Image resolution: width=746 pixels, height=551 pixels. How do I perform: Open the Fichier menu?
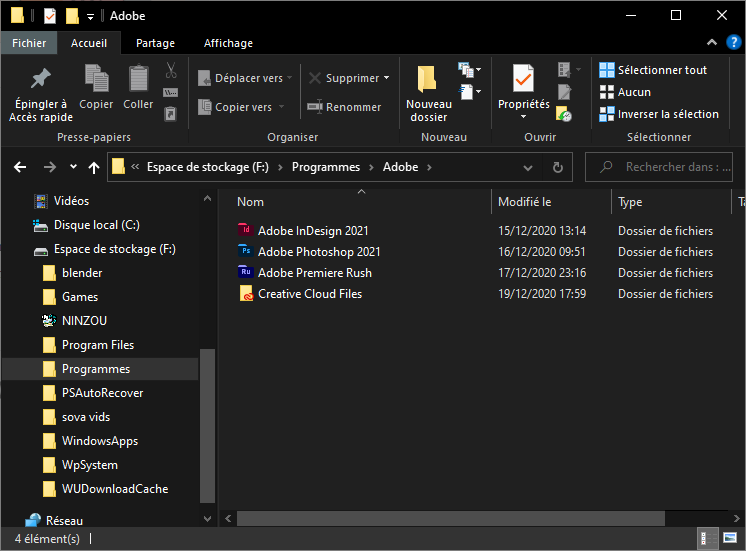coord(29,43)
